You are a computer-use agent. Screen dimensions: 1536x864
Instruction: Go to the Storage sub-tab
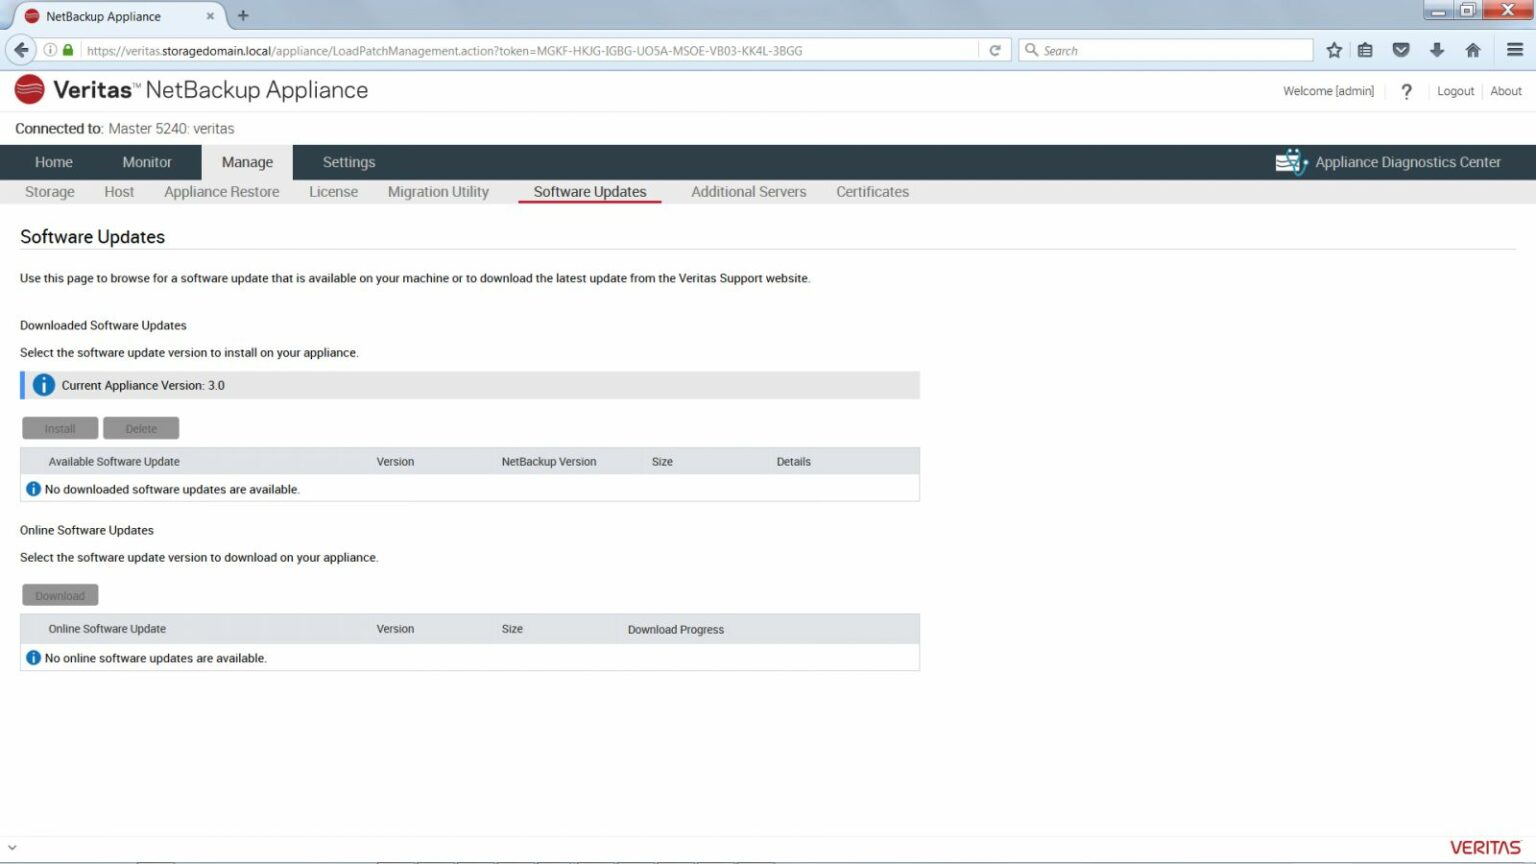(x=50, y=192)
